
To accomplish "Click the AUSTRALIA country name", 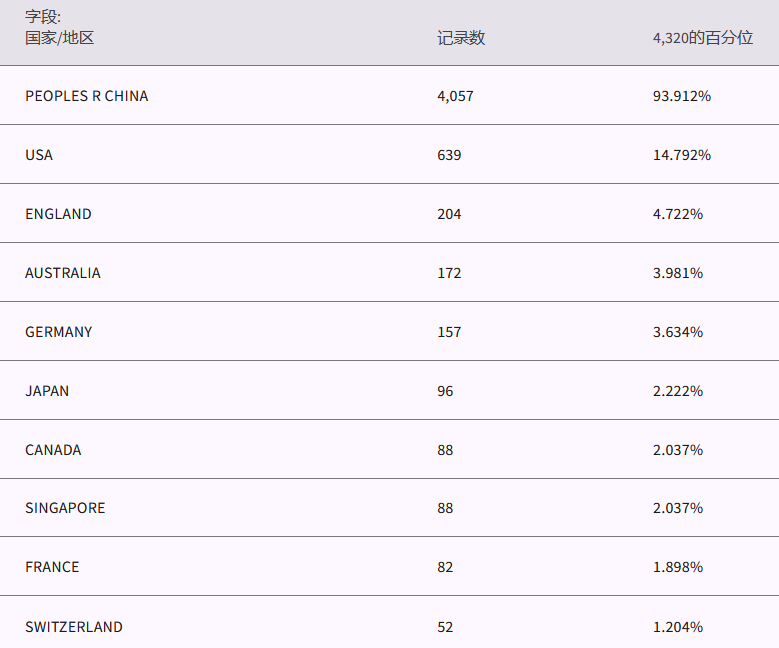I will [x=63, y=273].
